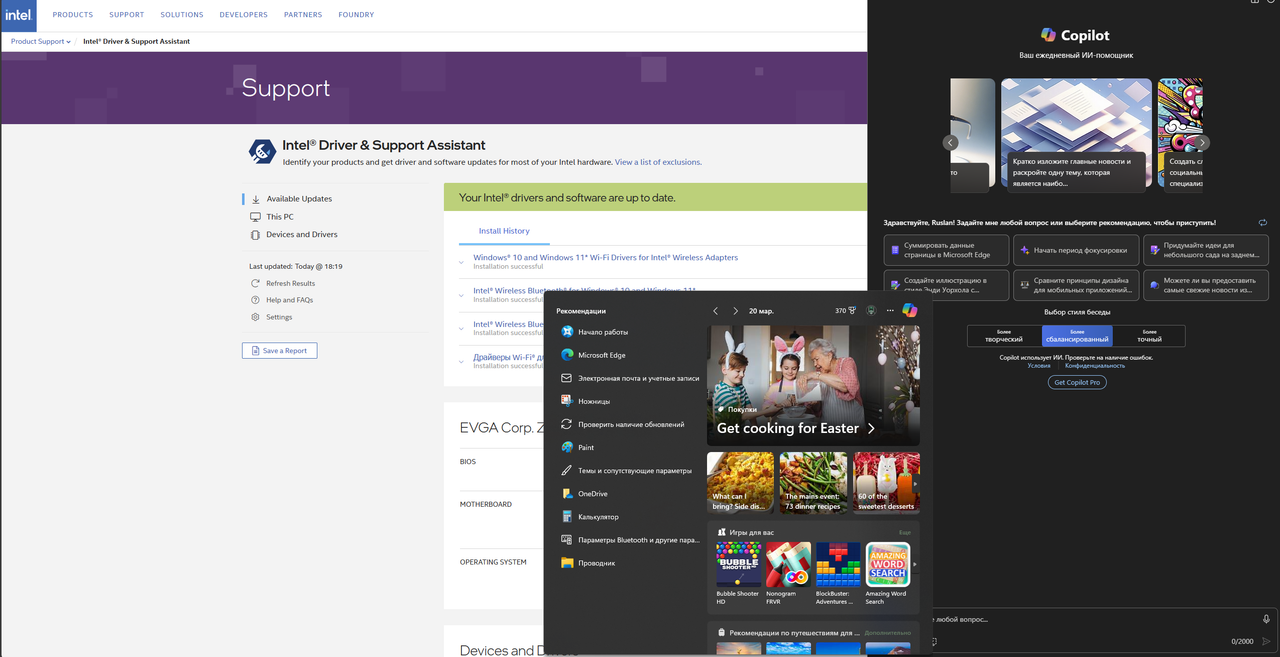1280x657 pixels.
Task: Launch Калькулятор calculator icon
Action: [x=567, y=517]
